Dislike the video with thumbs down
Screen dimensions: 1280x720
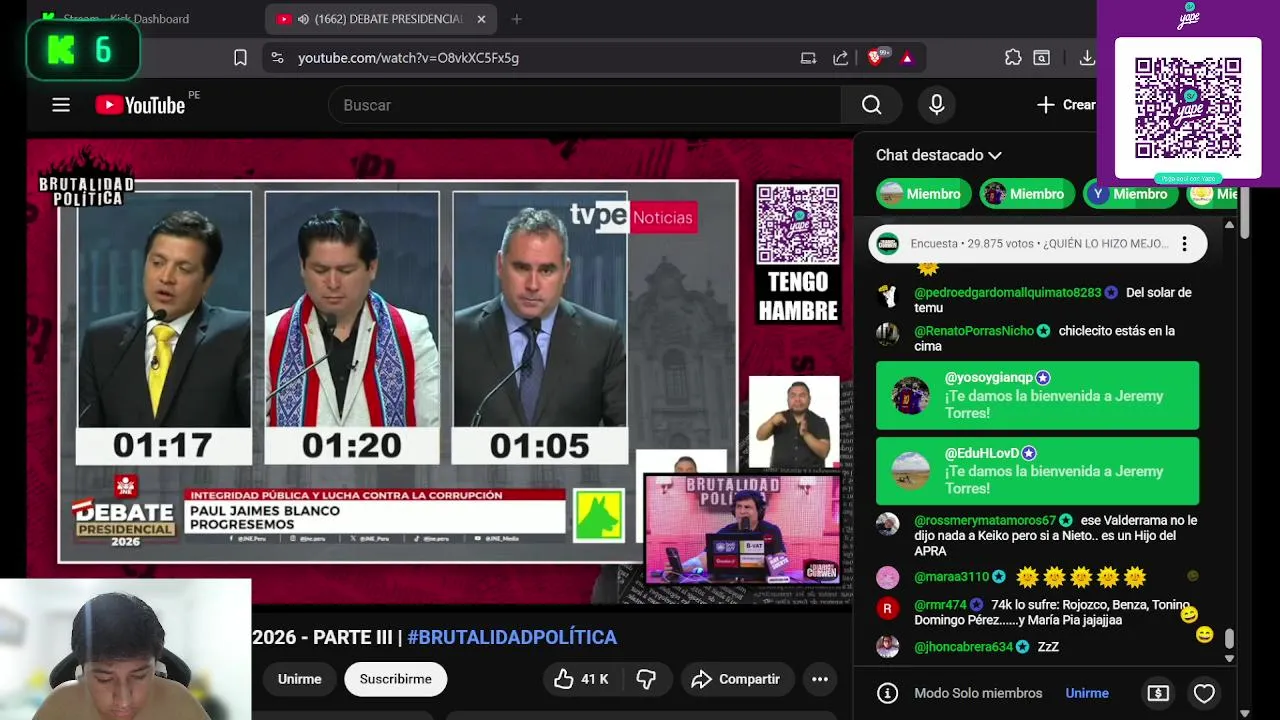coord(647,679)
